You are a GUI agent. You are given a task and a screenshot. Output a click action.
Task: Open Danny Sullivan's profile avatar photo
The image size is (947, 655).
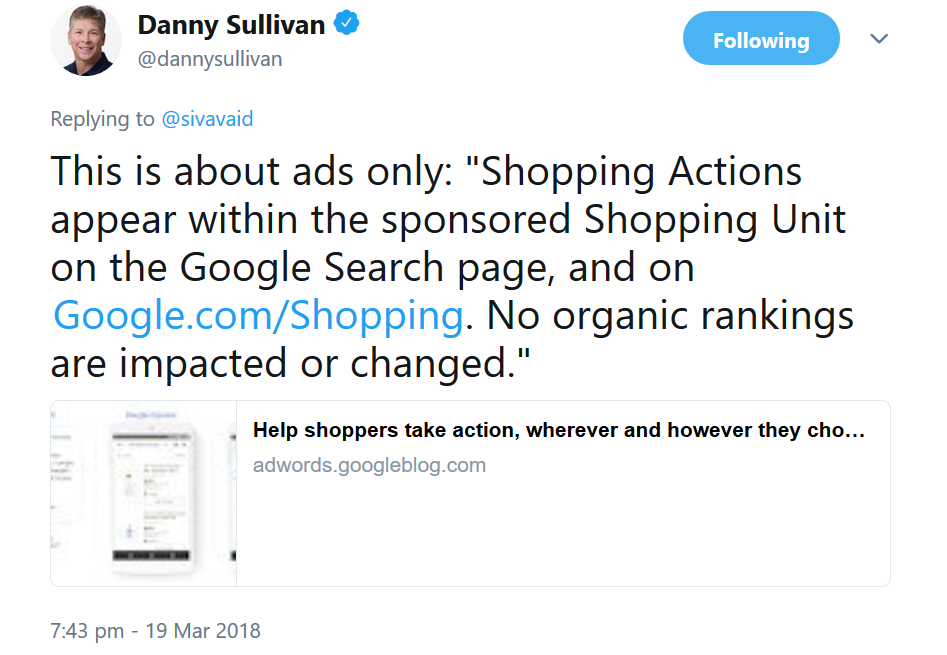[85, 41]
